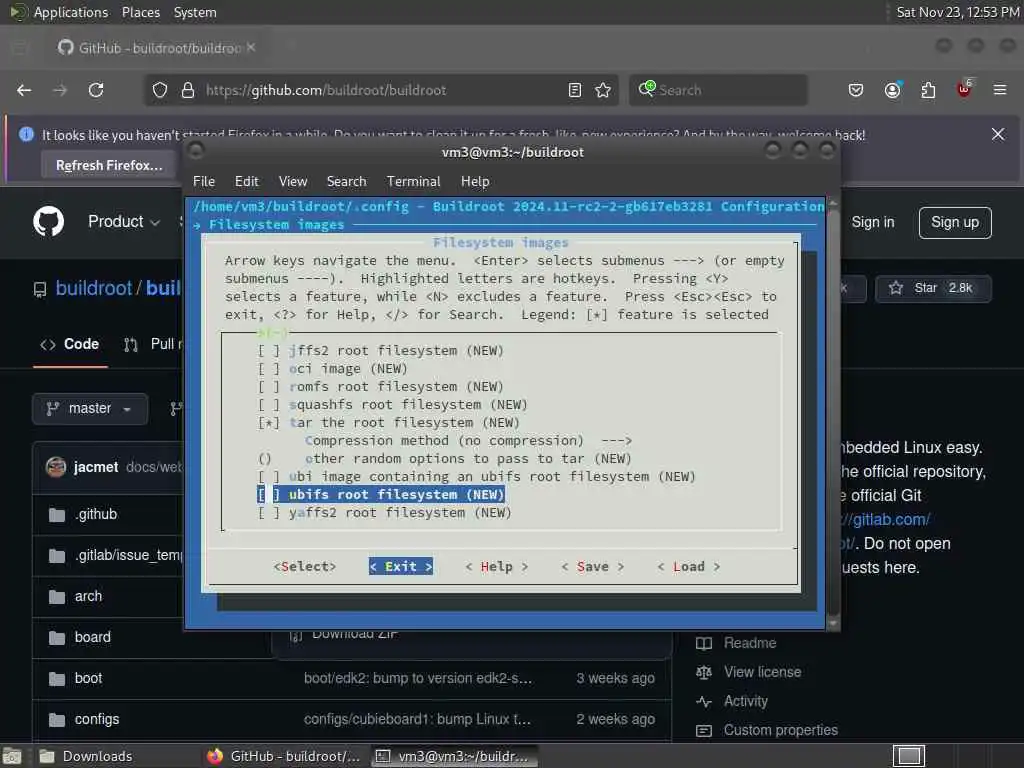Screen dimensions: 1024x768
Task: Toggle tar the root filesystem checkbox
Action: 268,423
